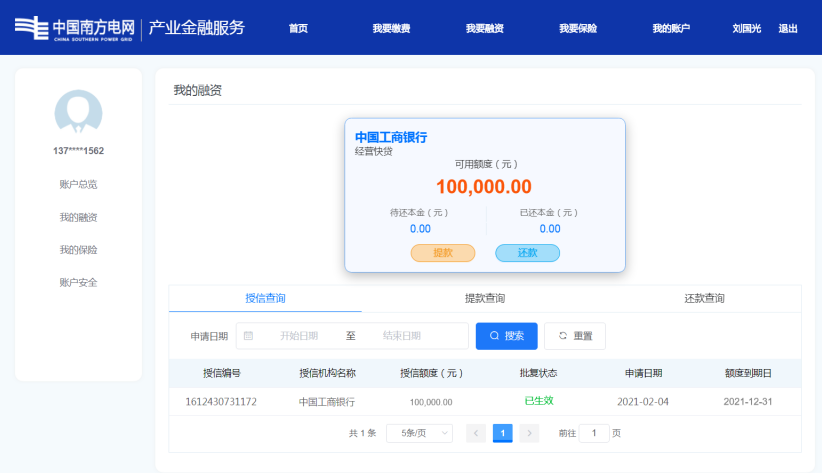The height and width of the screenshot is (473, 823).
Task: Click the China Southern Power Grid logo
Action: 75,28
